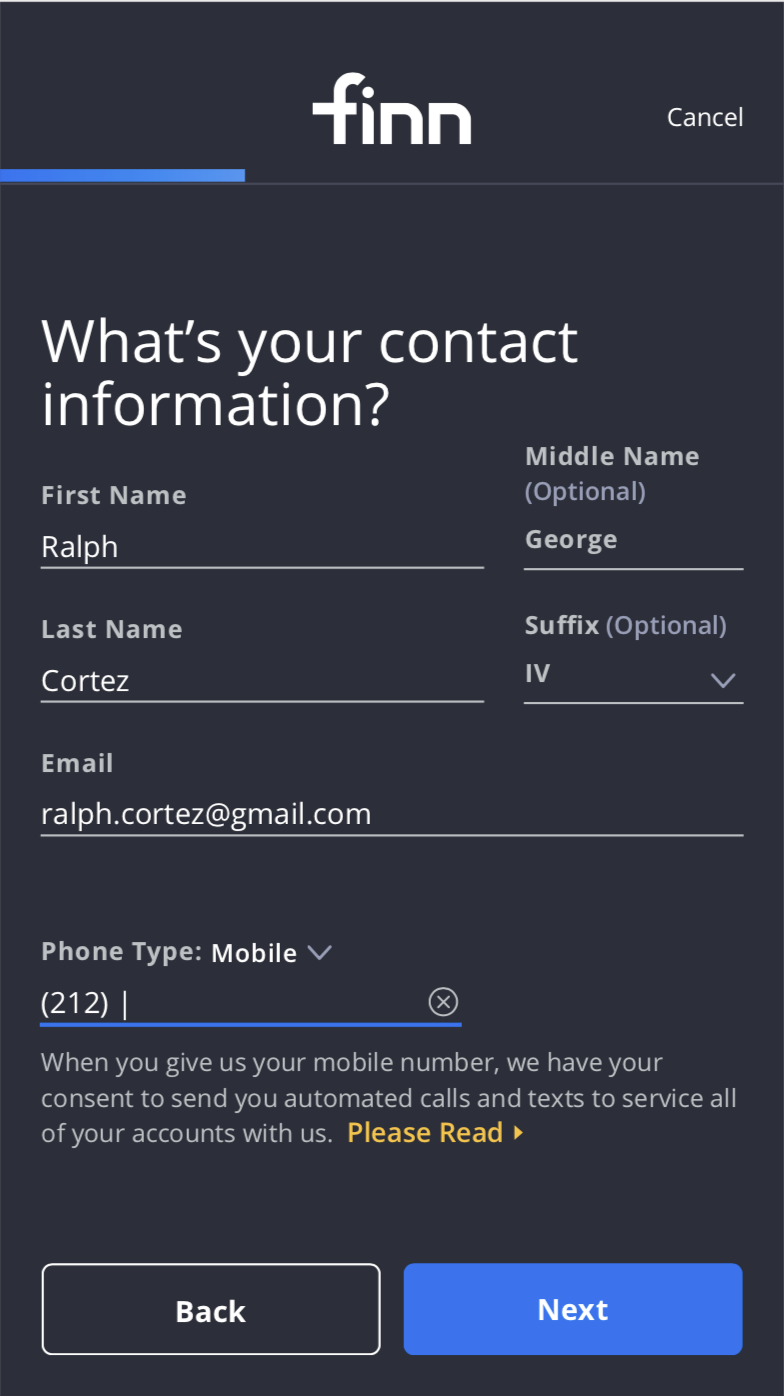Click the Last Name field containing Cortez
Screen dimensions: 784x1396
[x=262, y=681]
